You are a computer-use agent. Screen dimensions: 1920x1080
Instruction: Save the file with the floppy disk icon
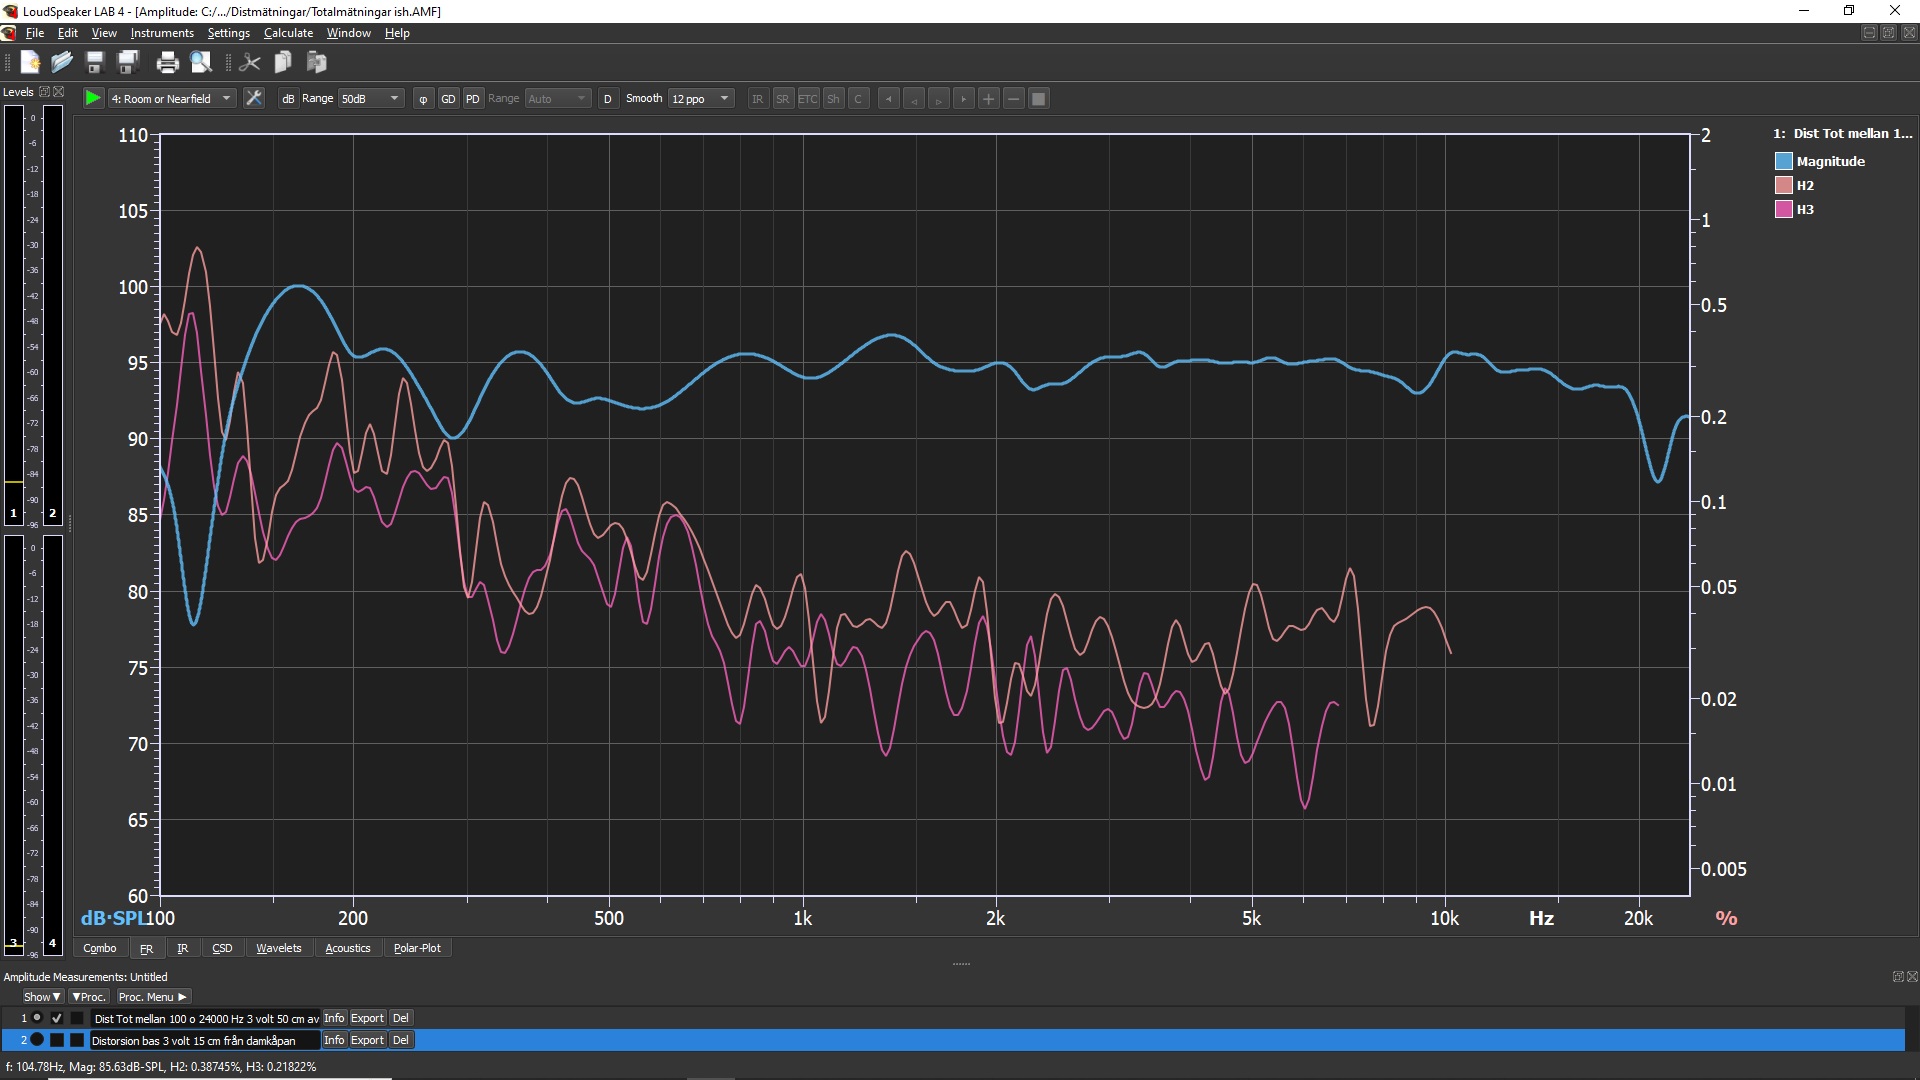(95, 62)
